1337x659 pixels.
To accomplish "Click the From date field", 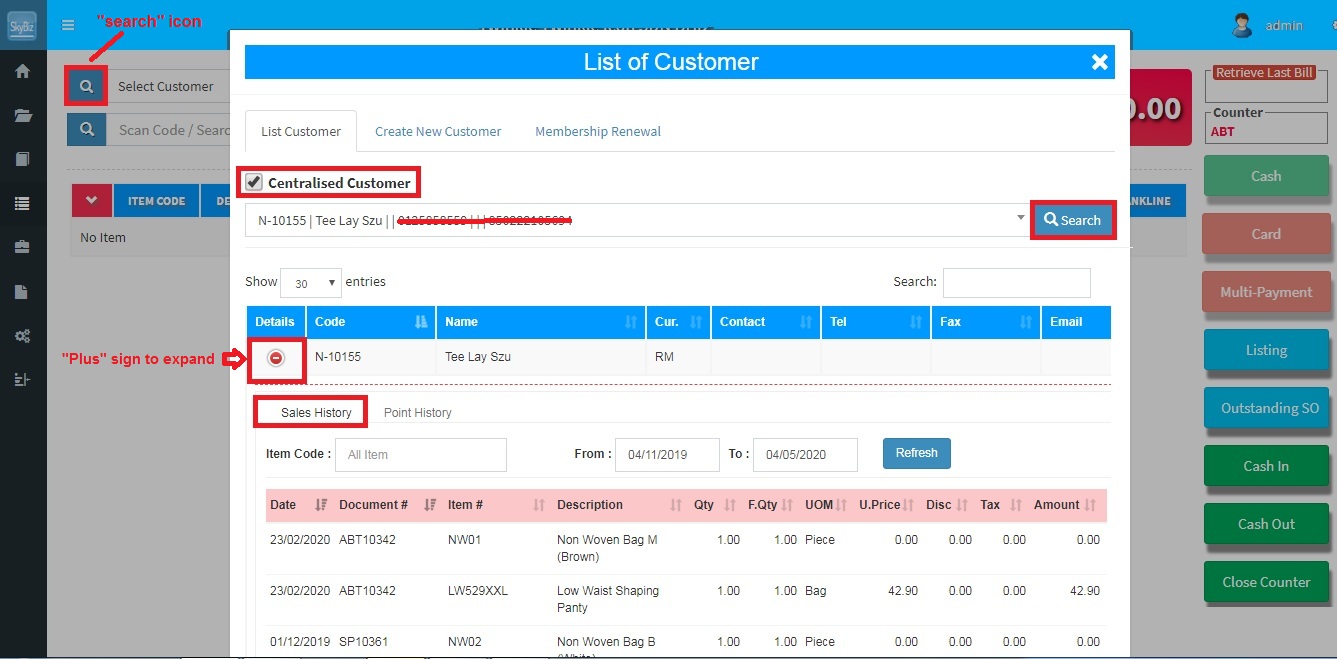I will tap(667, 454).
